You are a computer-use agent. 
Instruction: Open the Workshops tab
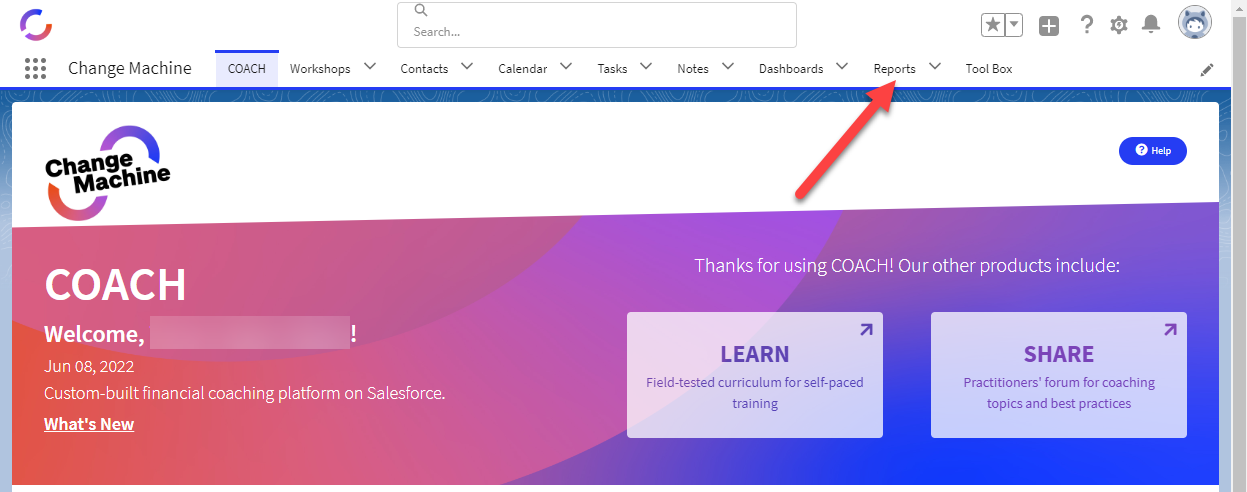[320, 69]
